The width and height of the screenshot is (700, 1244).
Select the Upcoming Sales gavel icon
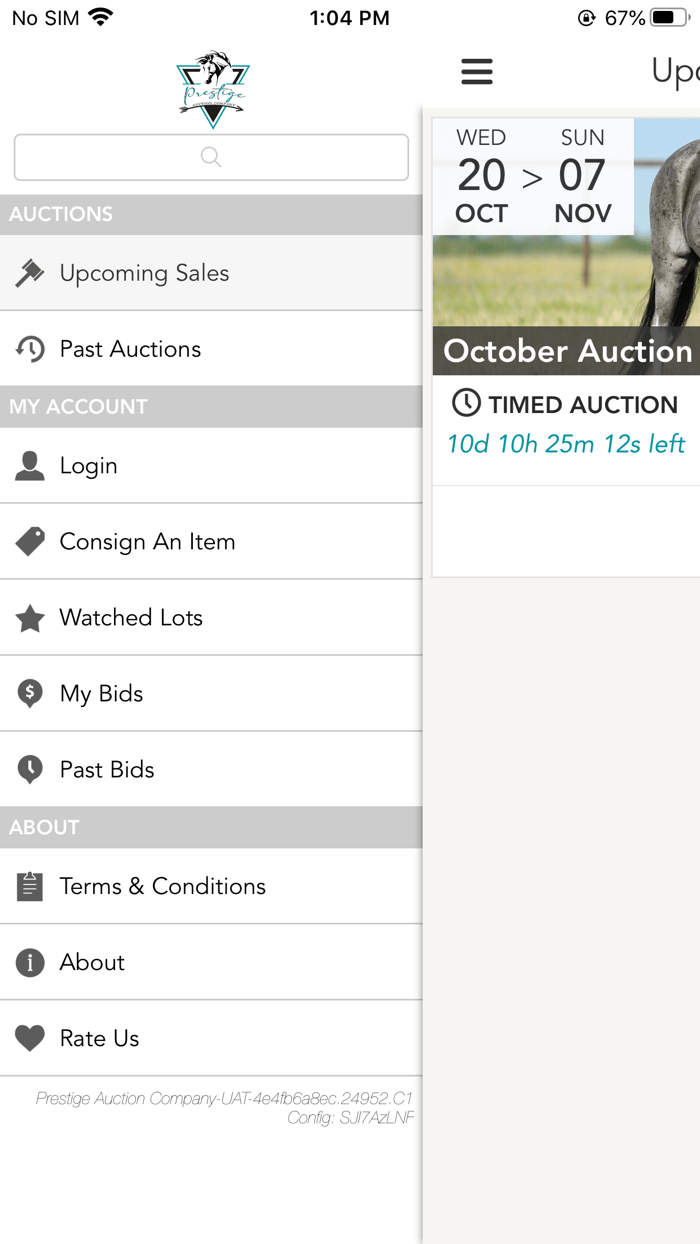[x=30, y=272]
